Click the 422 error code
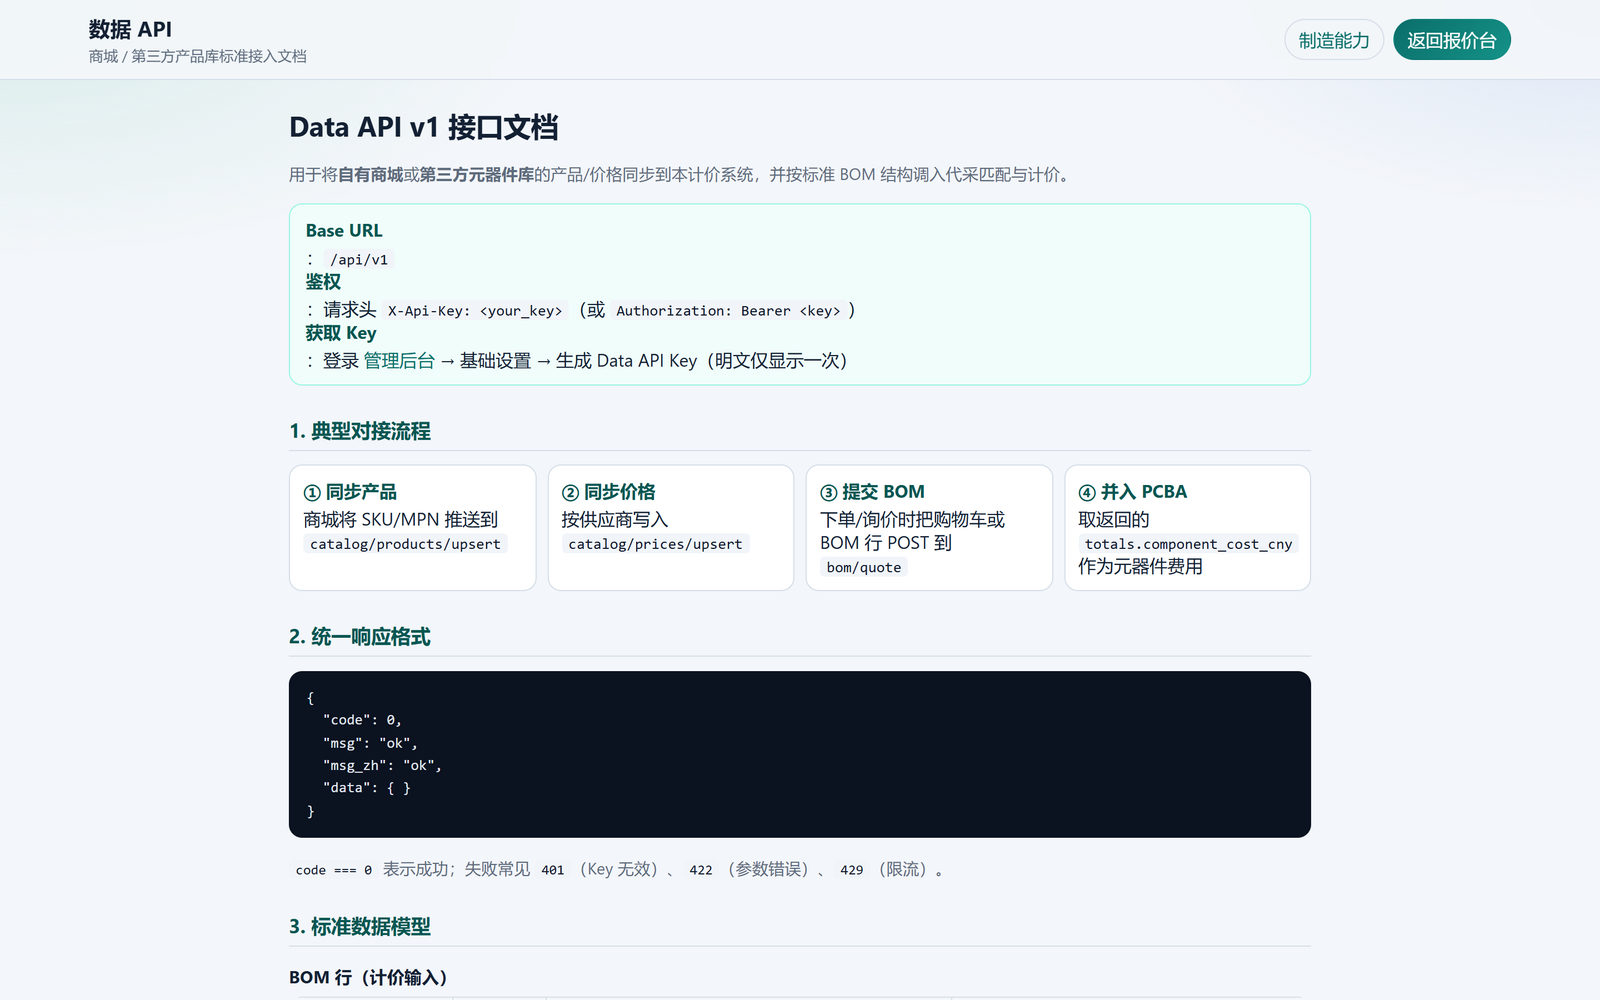The height and width of the screenshot is (1000, 1600). pyautogui.click(x=701, y=870)
